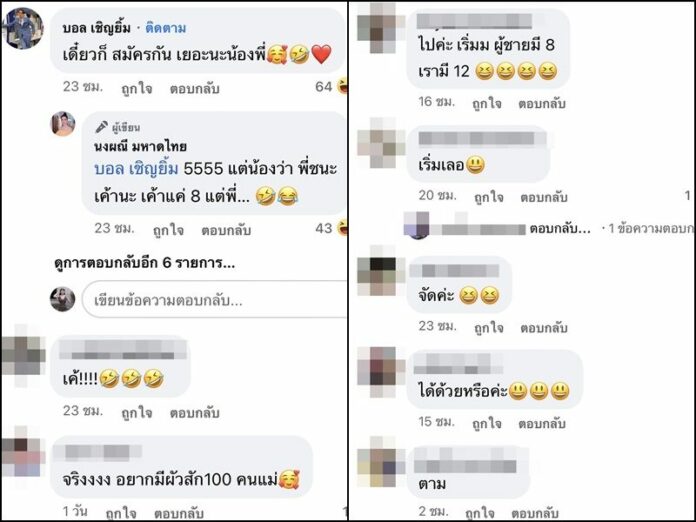Image resolution: width=696 pixels, height=522 pixels.
Task: Open บอล เชิญยิ้ม profile picture
Action: click(23, 28)
